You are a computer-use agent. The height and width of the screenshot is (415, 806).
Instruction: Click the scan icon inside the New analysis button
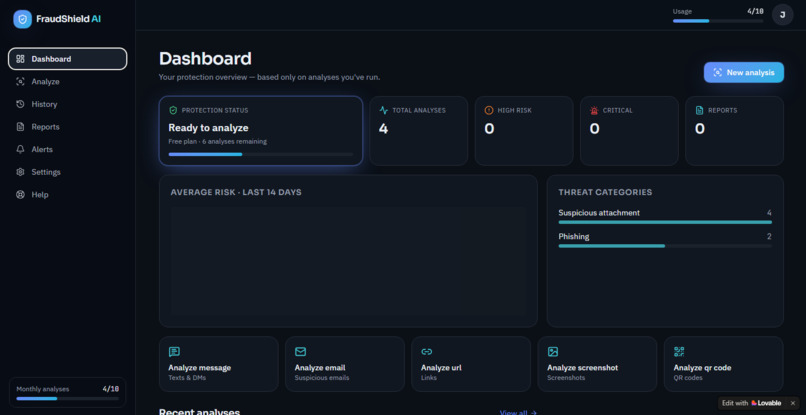point(718,73)
